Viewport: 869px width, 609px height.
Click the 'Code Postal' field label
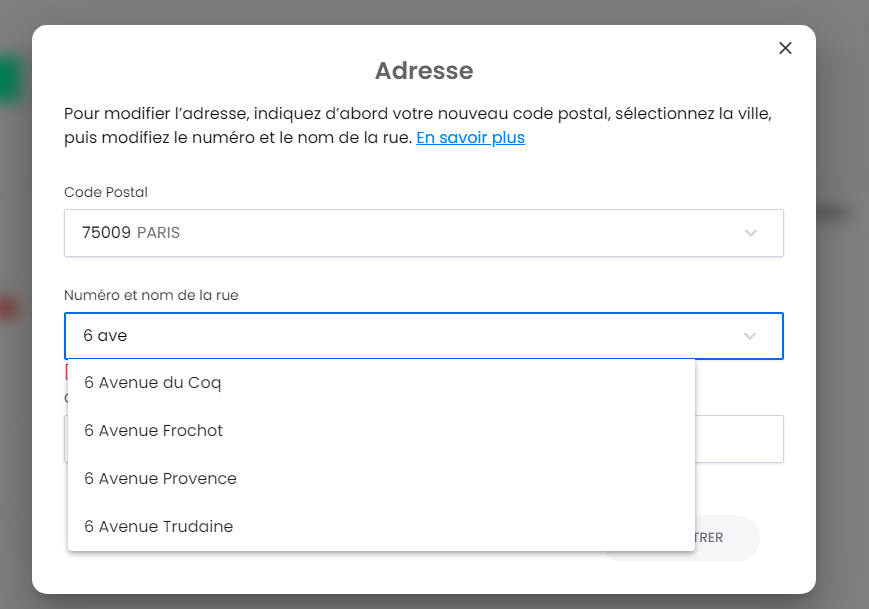coord(106,192)
